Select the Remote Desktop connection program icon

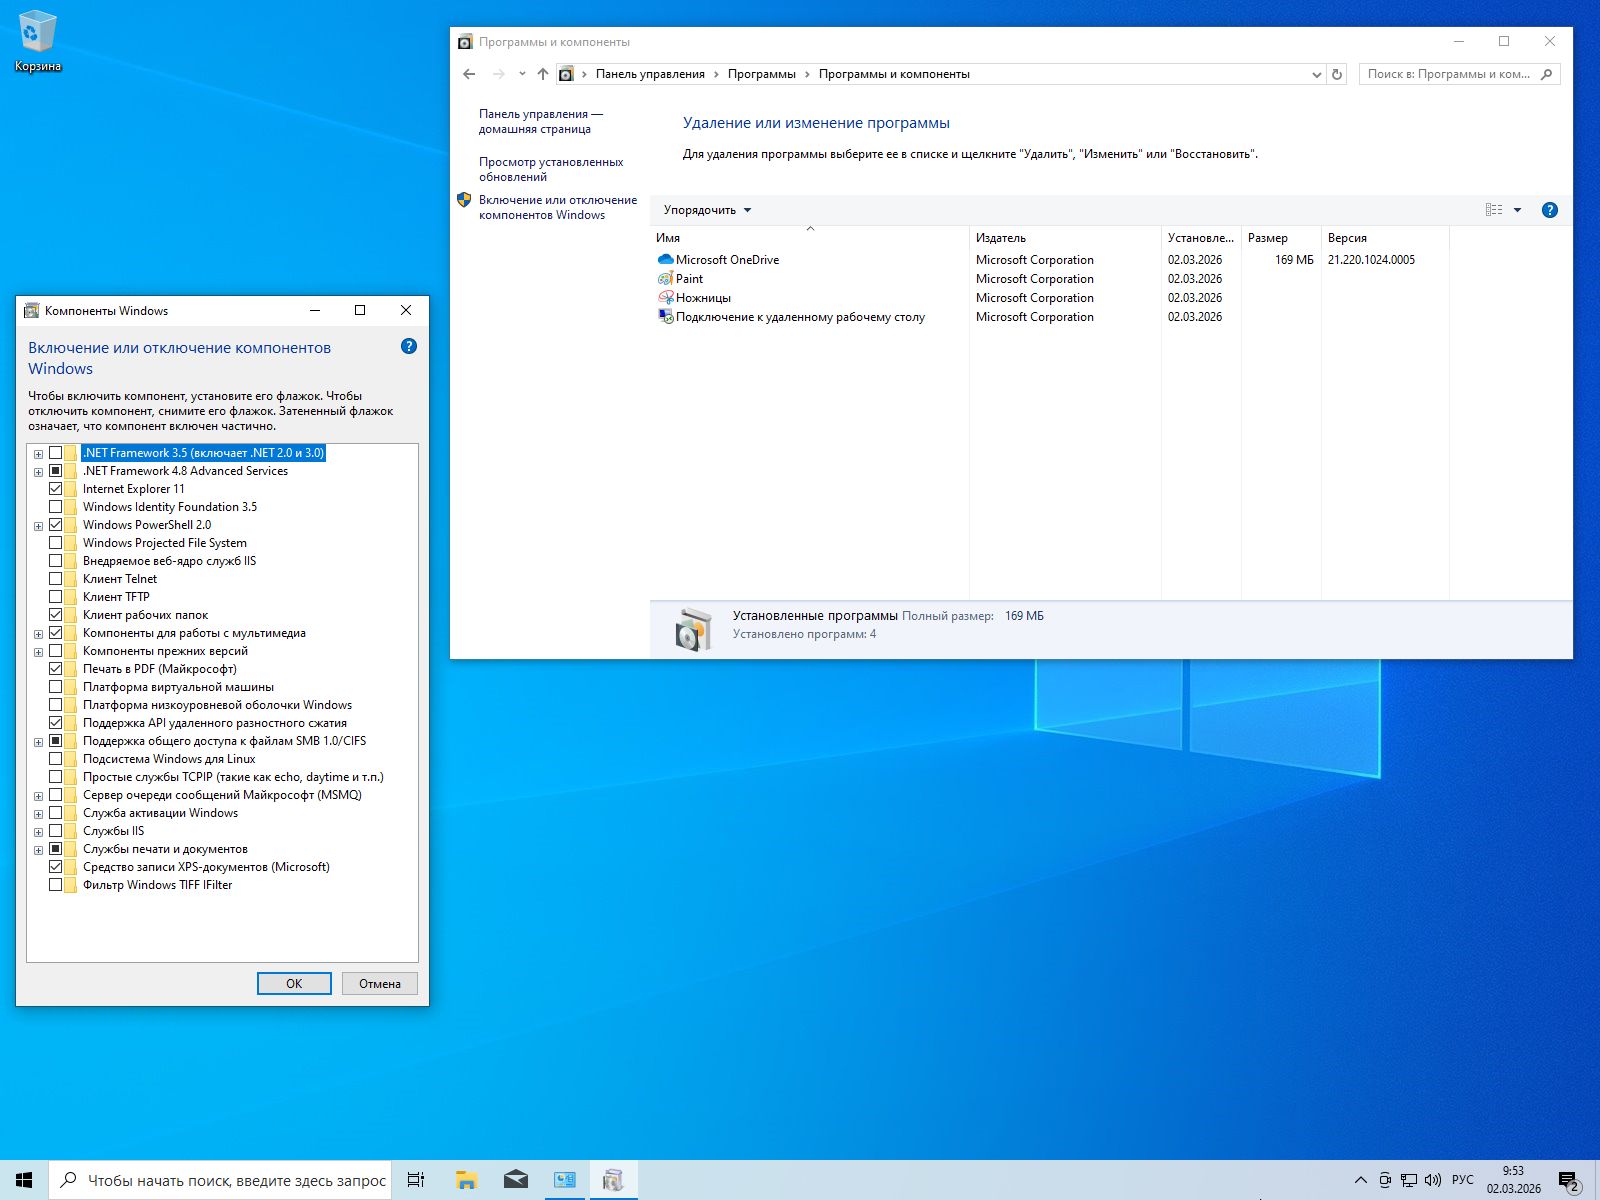[666, 316]
